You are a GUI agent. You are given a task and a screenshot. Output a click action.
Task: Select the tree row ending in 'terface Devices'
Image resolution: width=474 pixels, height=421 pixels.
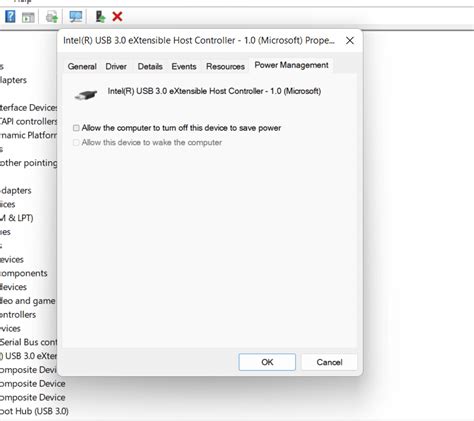pos(29,108)
